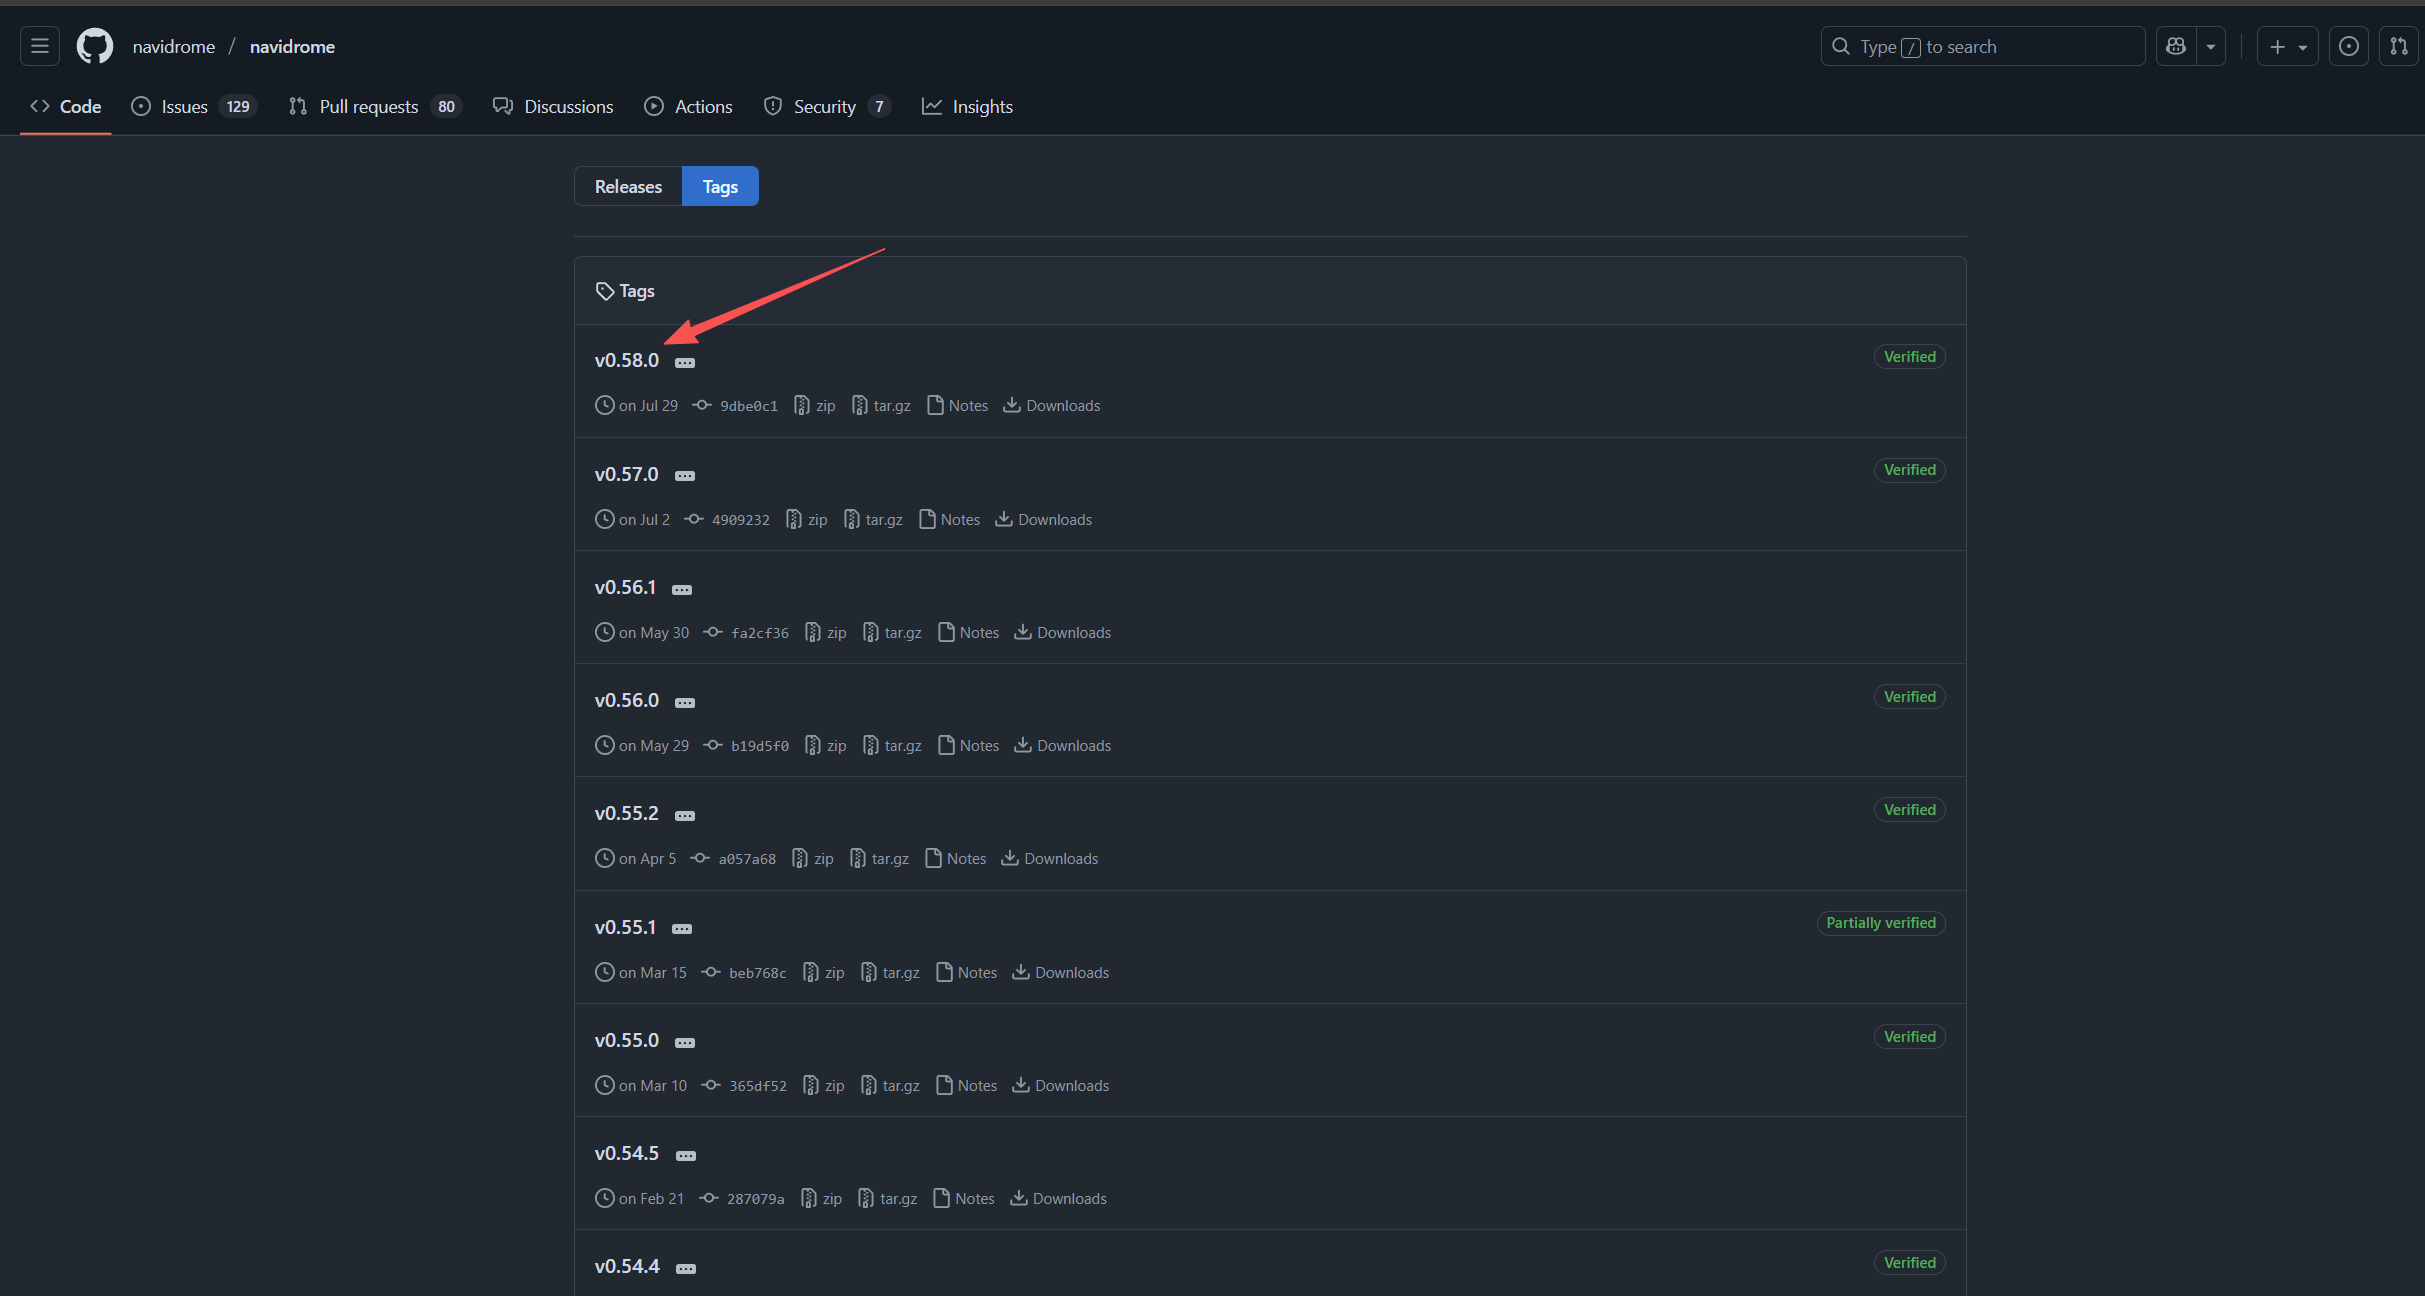The height and width of the screenshot is (1296, 2425).
Task: Expand the ellipsis next to v0.56.0
Action: point(685,702)
